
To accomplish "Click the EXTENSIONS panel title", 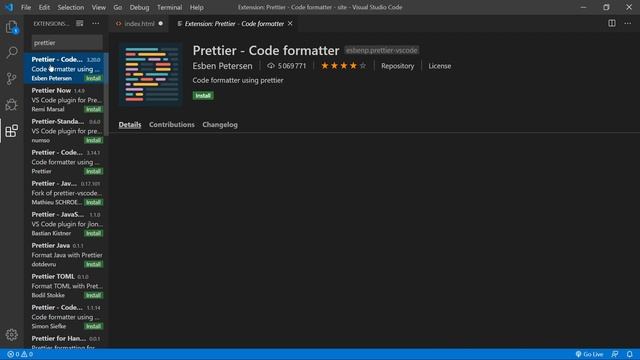I will tap(51, 24).
